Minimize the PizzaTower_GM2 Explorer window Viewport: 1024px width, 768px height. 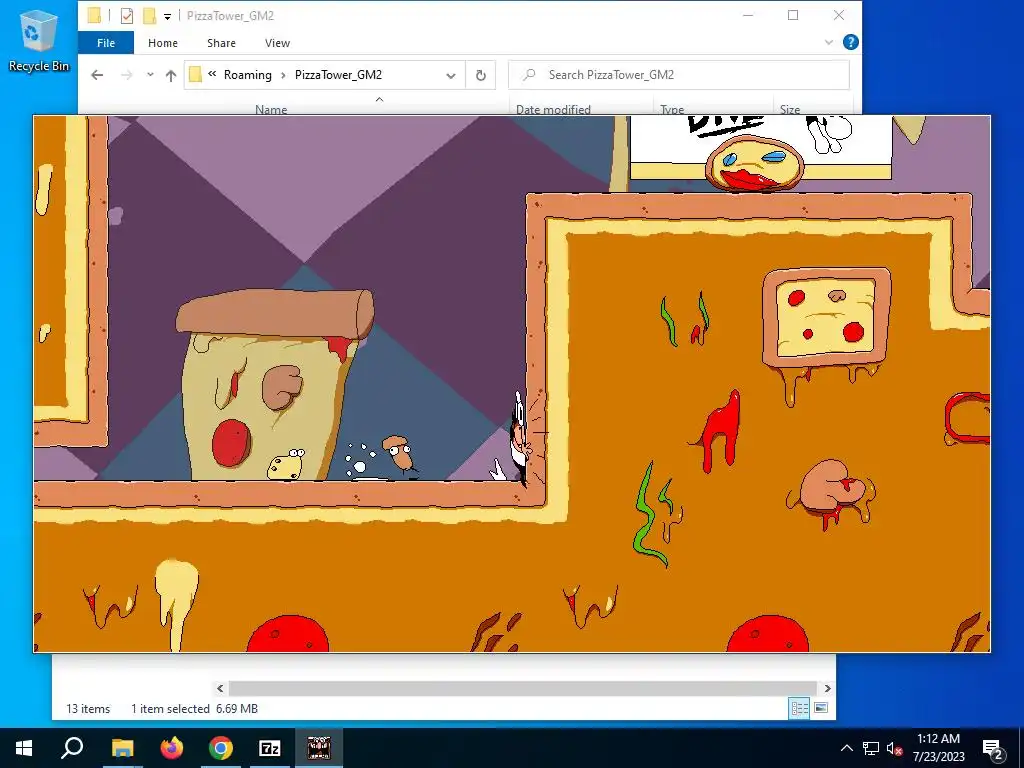[x=748, y=16]
